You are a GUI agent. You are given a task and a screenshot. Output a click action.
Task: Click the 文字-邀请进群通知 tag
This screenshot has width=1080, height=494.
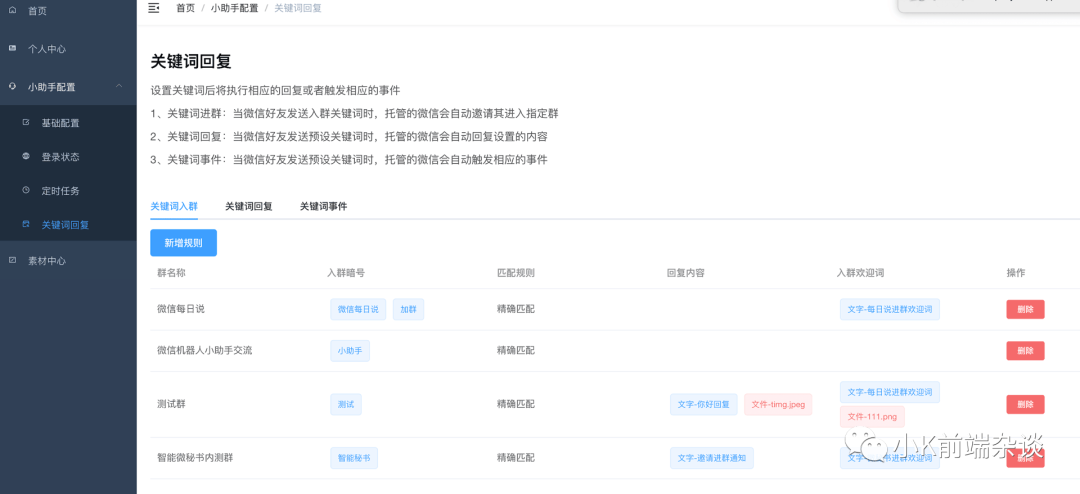pos(712,457)
